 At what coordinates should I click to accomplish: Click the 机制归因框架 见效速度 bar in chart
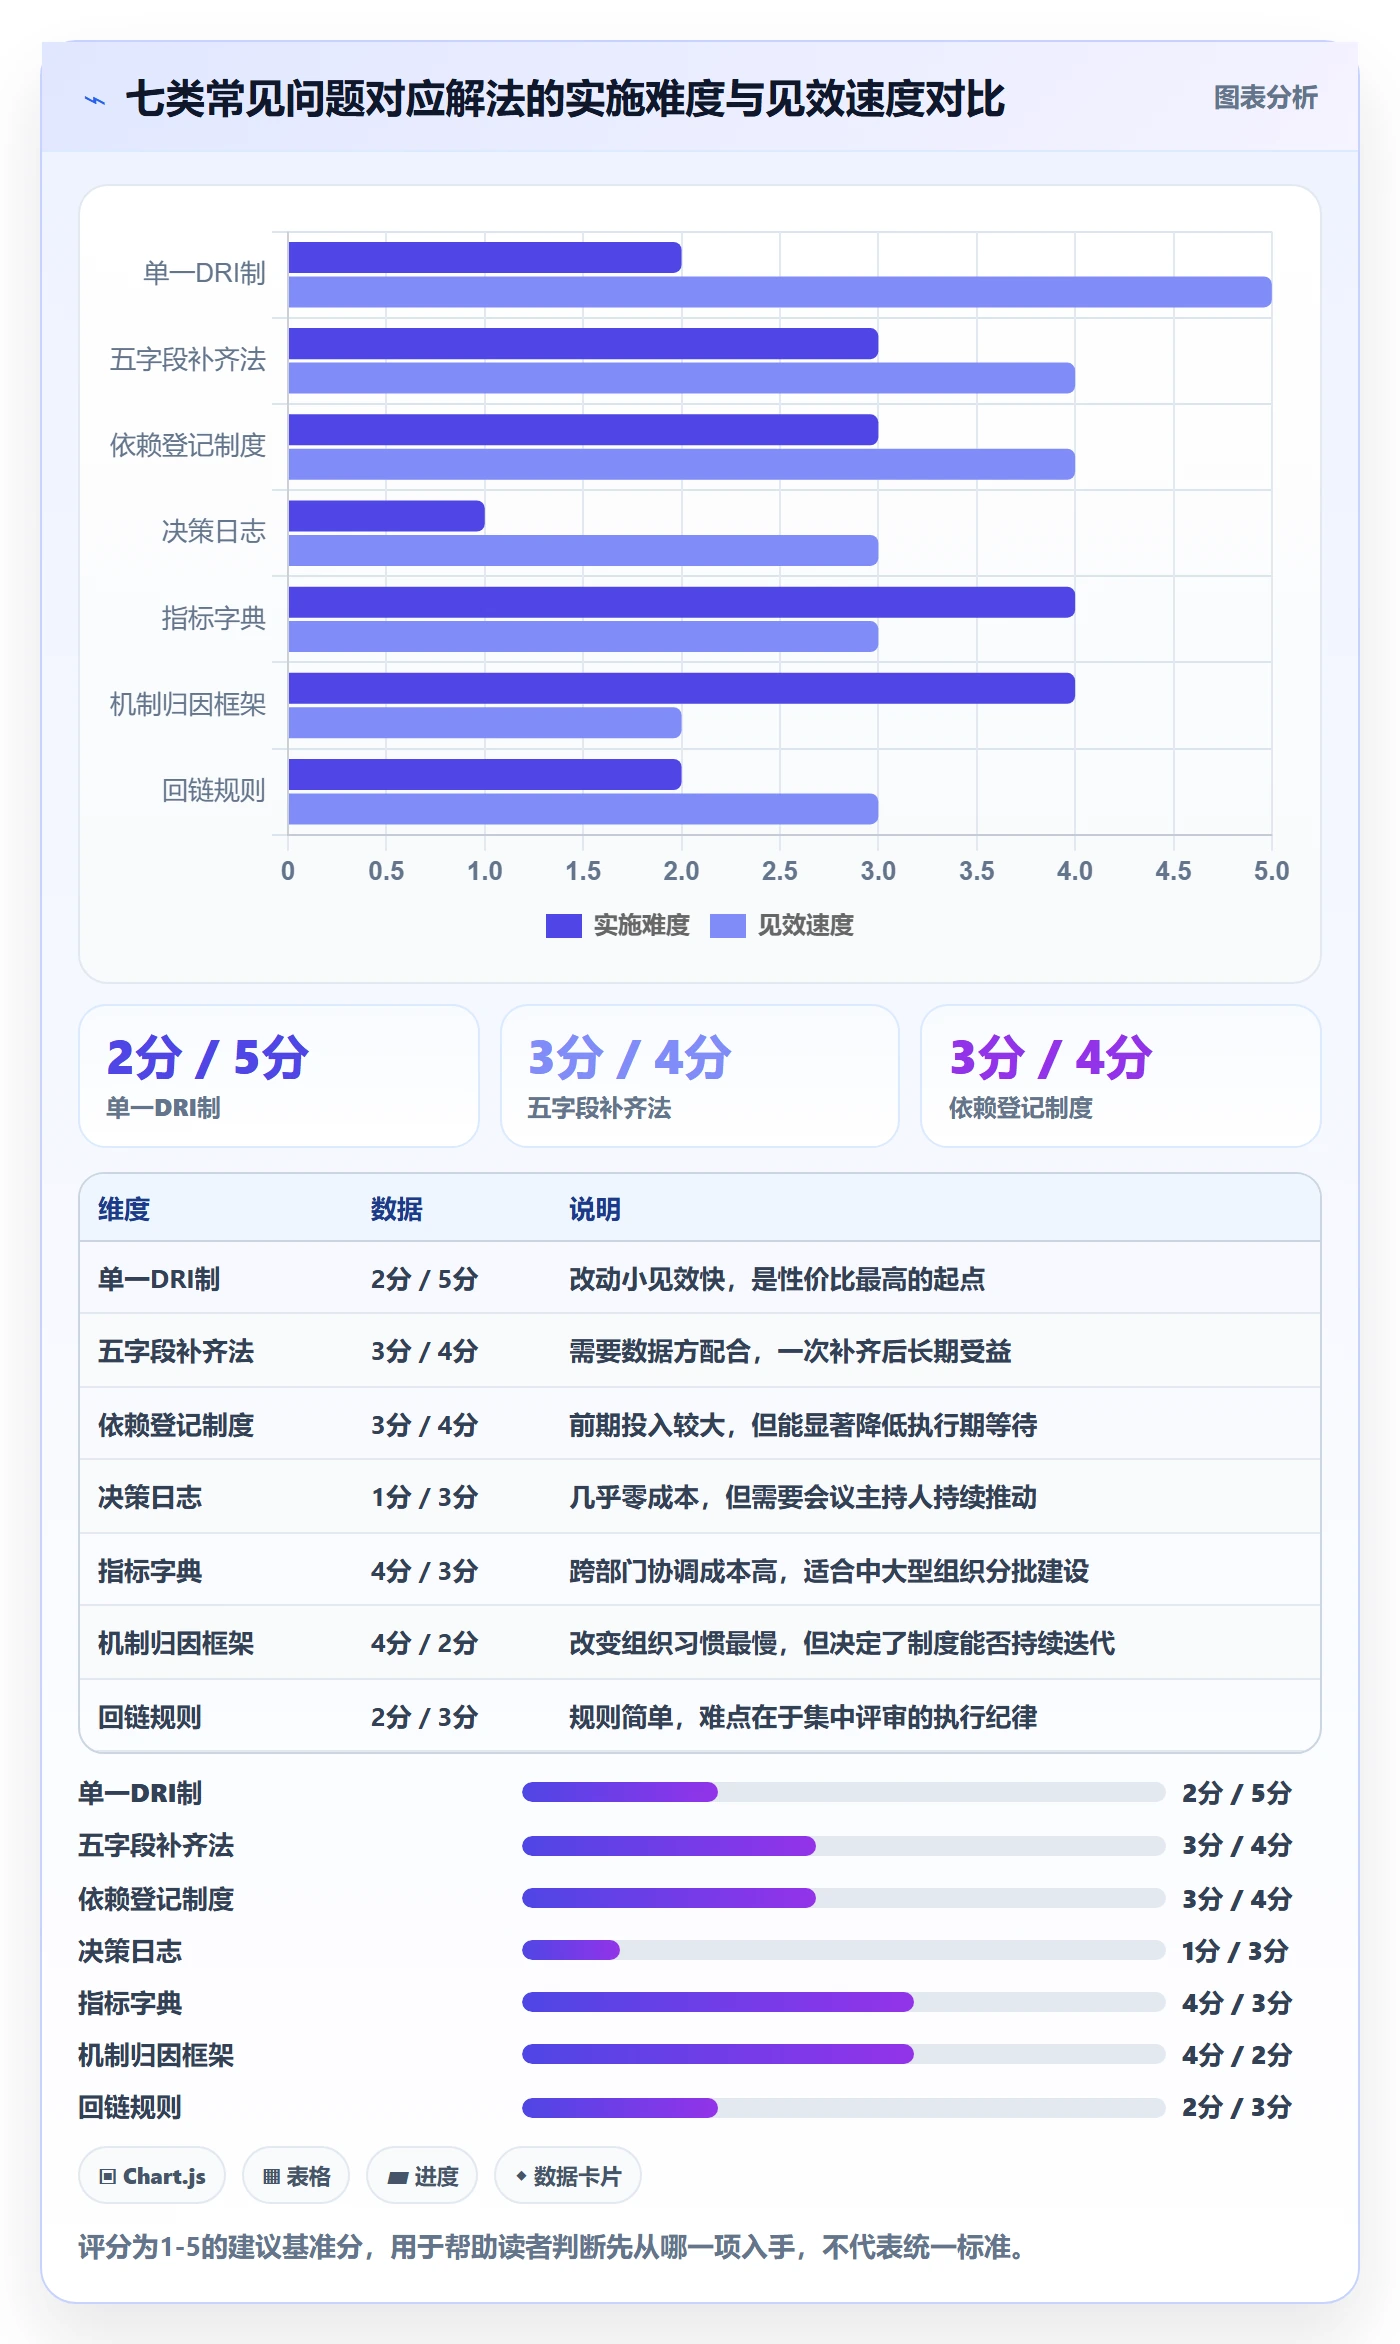click(x=485, y=723)
